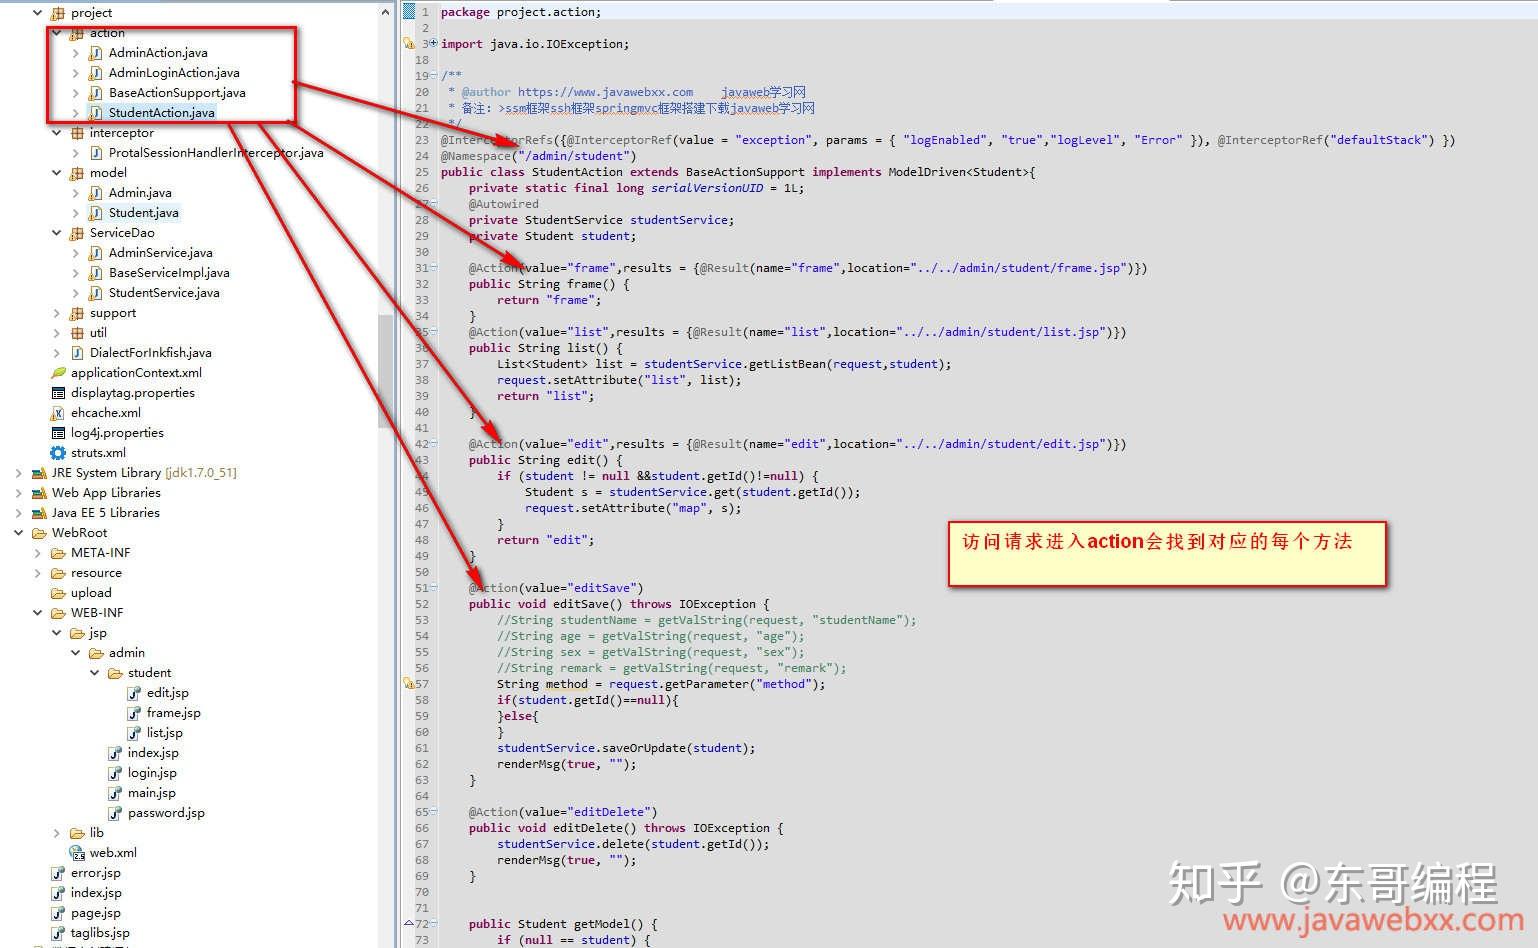Expand the lib folder
The height and width of the screenshot is (948, 1538).
tap(57, 833)
